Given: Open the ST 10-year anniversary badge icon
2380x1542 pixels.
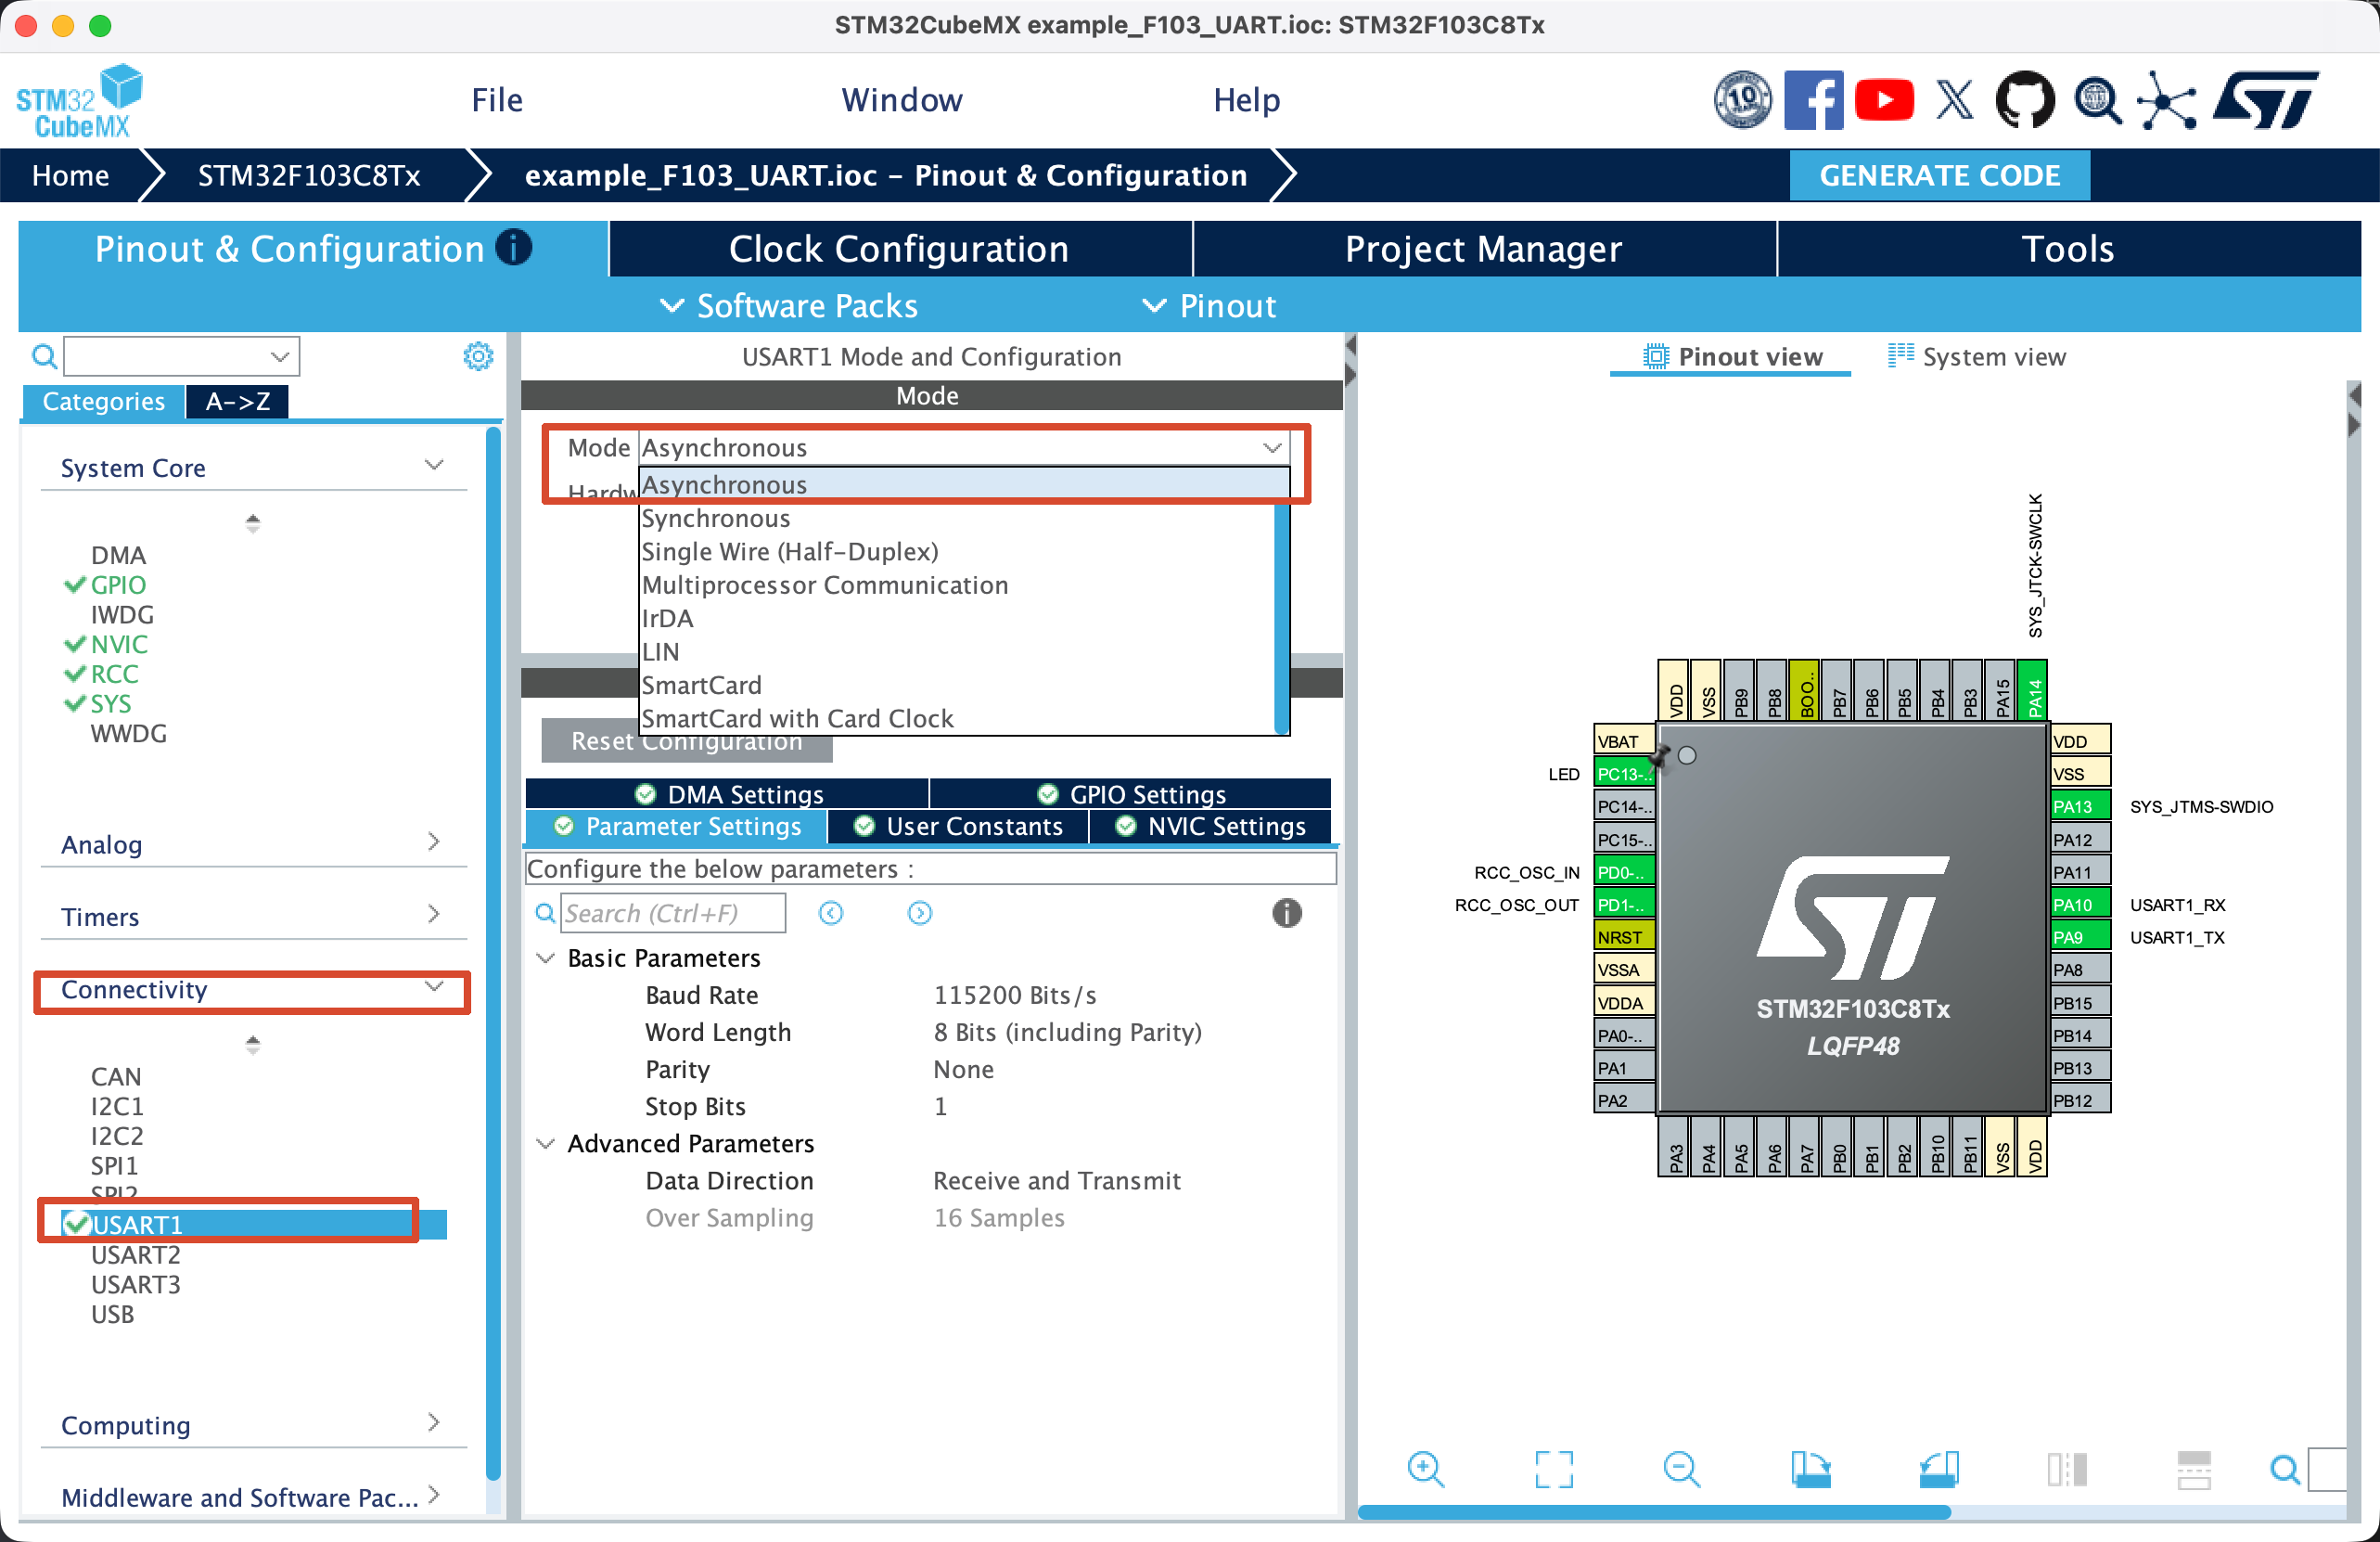Looking at the screenshot, I should click(x=1742, y=99).
